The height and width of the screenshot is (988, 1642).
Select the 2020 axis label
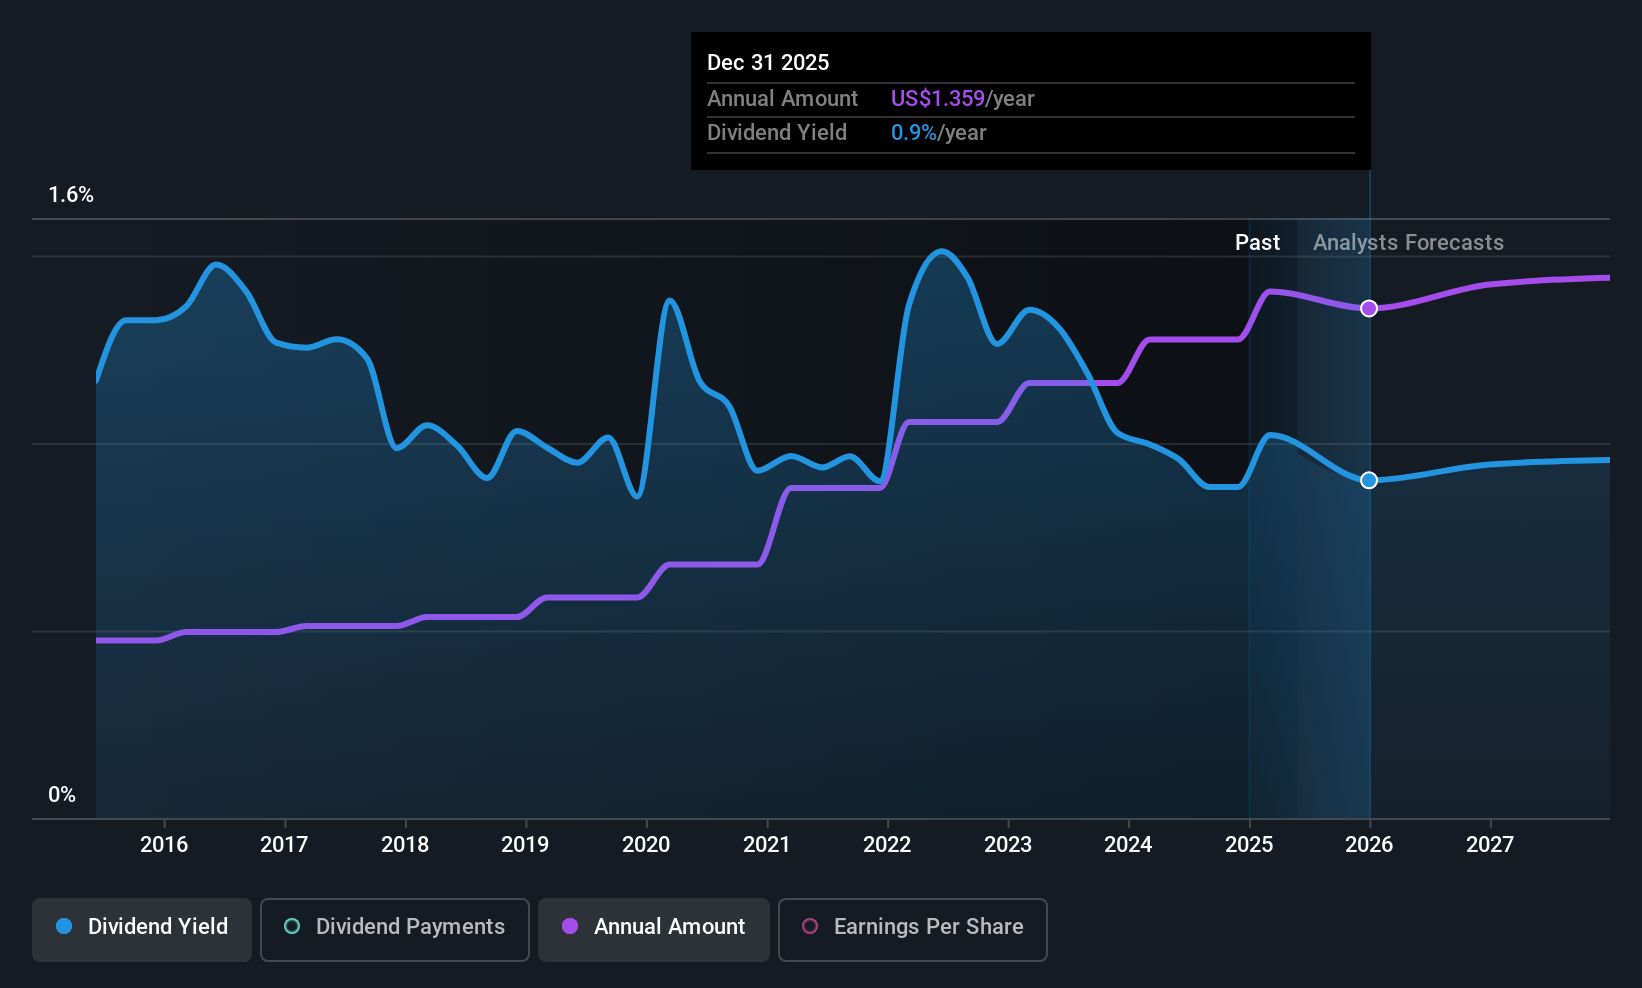coord(646,845)
